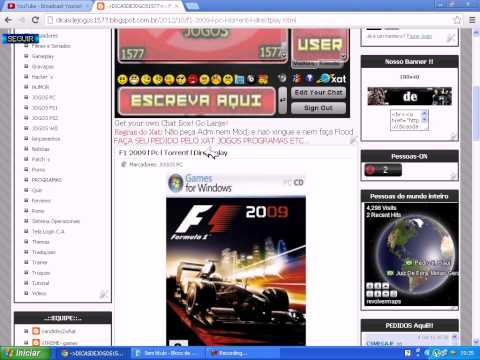Open the JOGOS PS2 category link

[45, 118]
